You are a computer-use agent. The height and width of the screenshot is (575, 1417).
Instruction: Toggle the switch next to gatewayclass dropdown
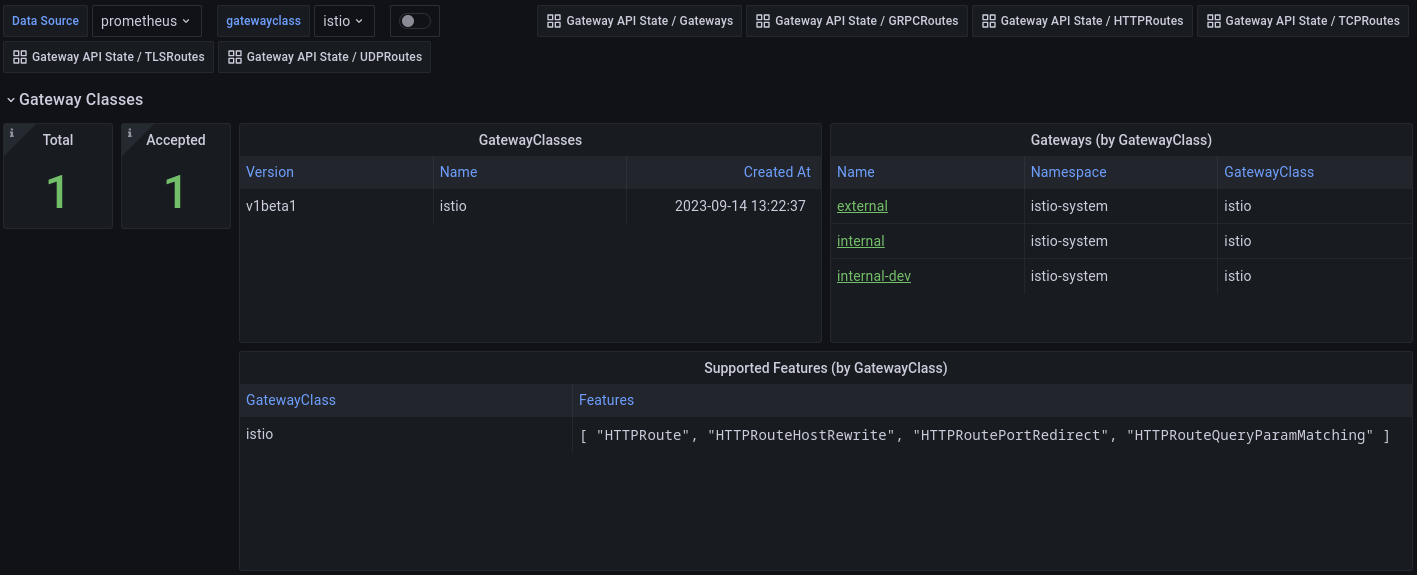point(414,21)
